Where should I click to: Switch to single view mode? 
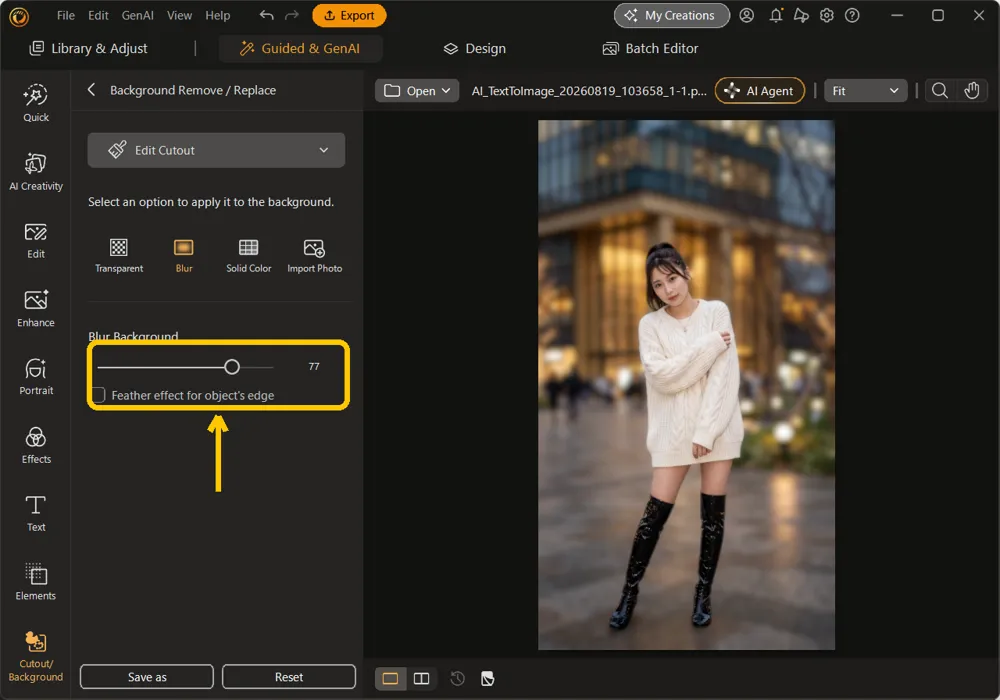390,678
